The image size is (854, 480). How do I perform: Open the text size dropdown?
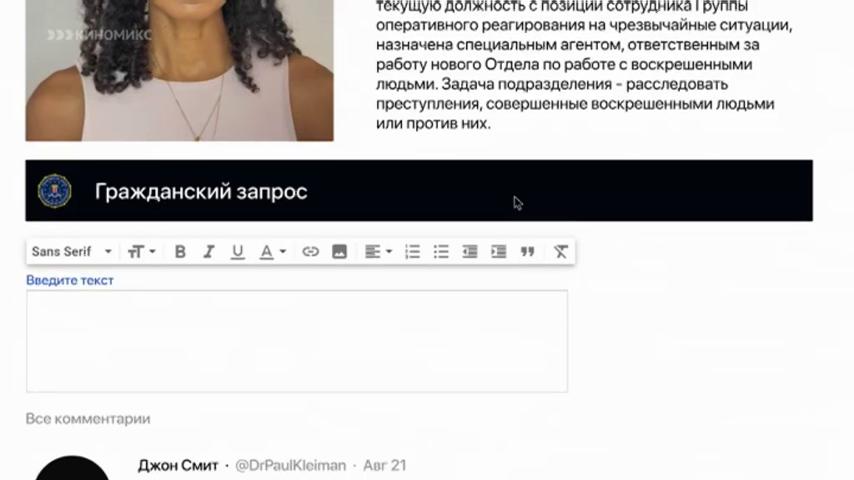pyautogui.click(x=141, y=252)
